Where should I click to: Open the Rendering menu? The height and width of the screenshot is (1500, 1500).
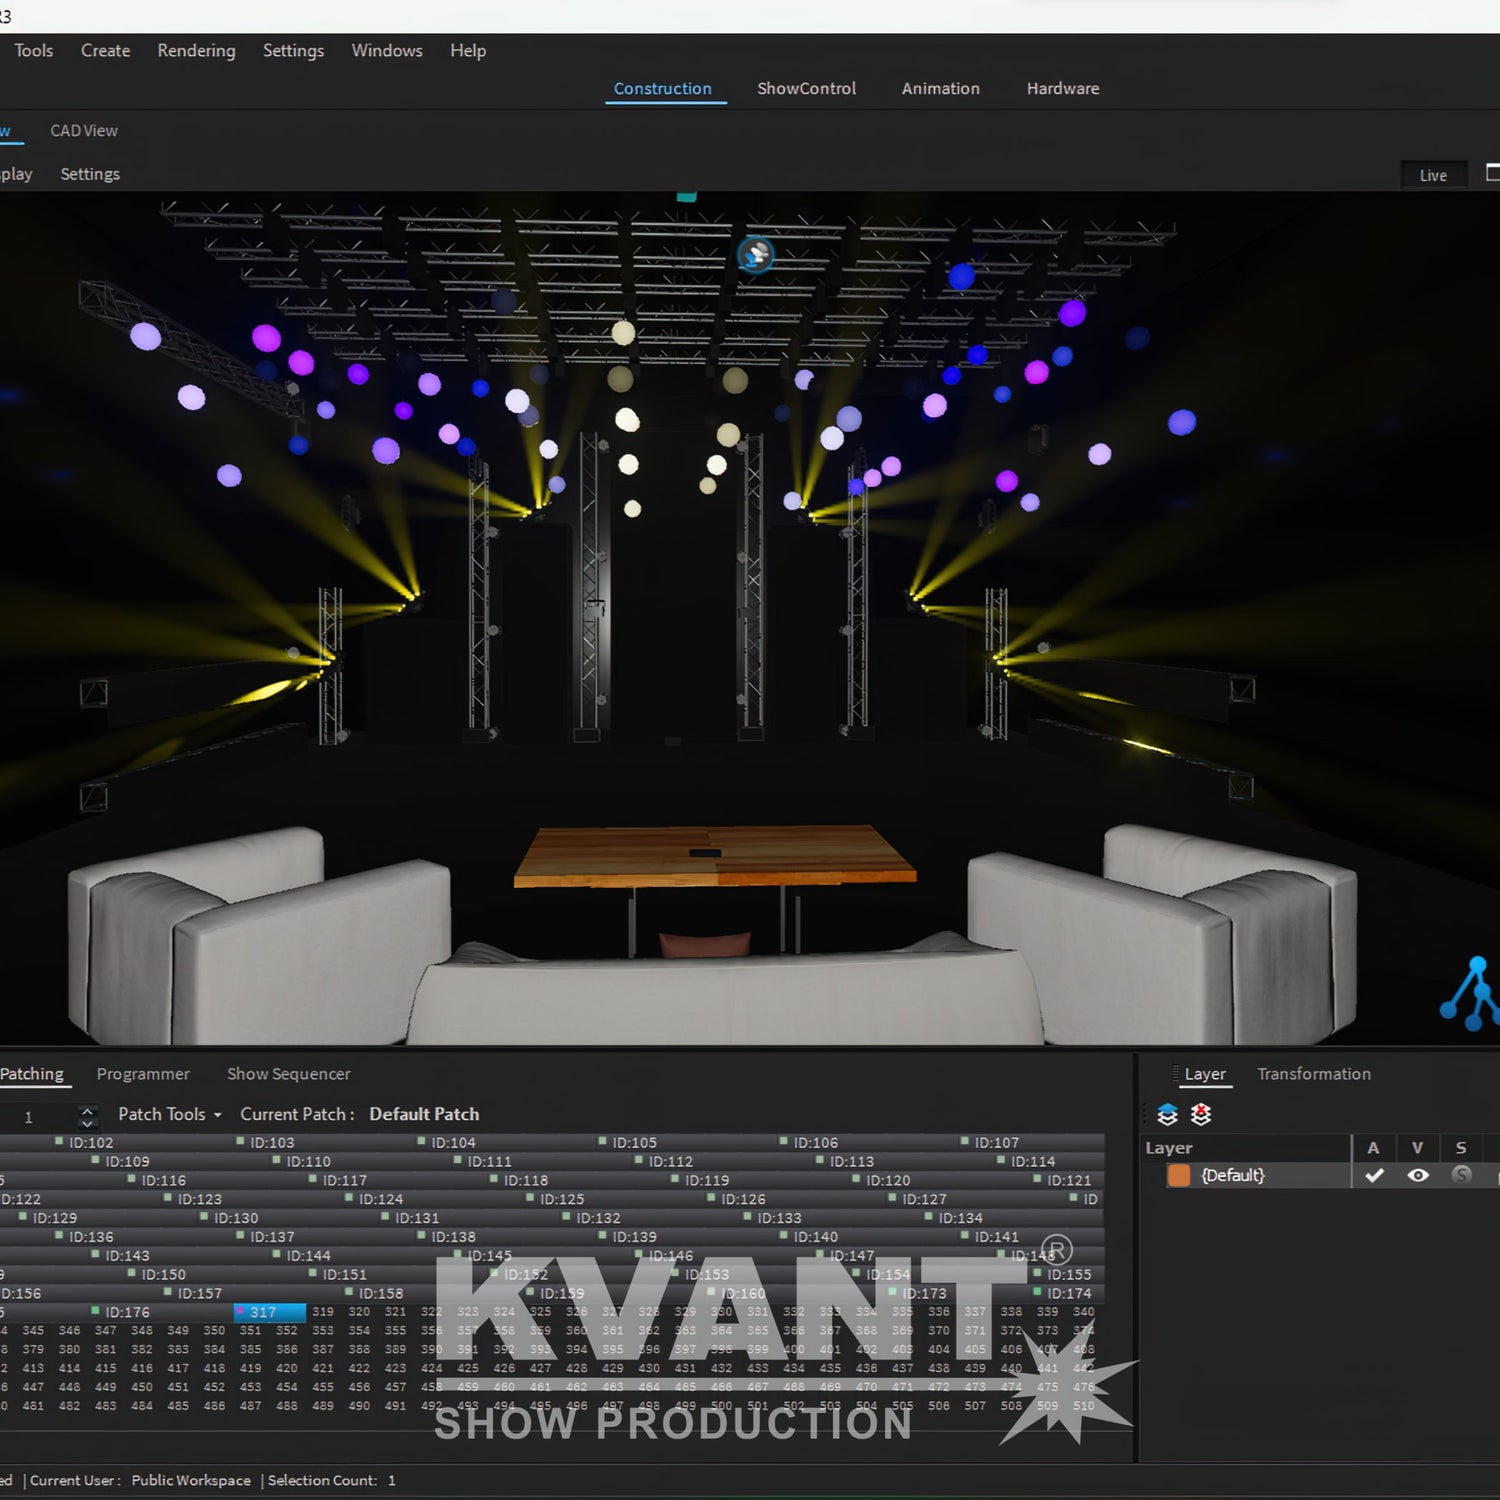coord(196,51)
